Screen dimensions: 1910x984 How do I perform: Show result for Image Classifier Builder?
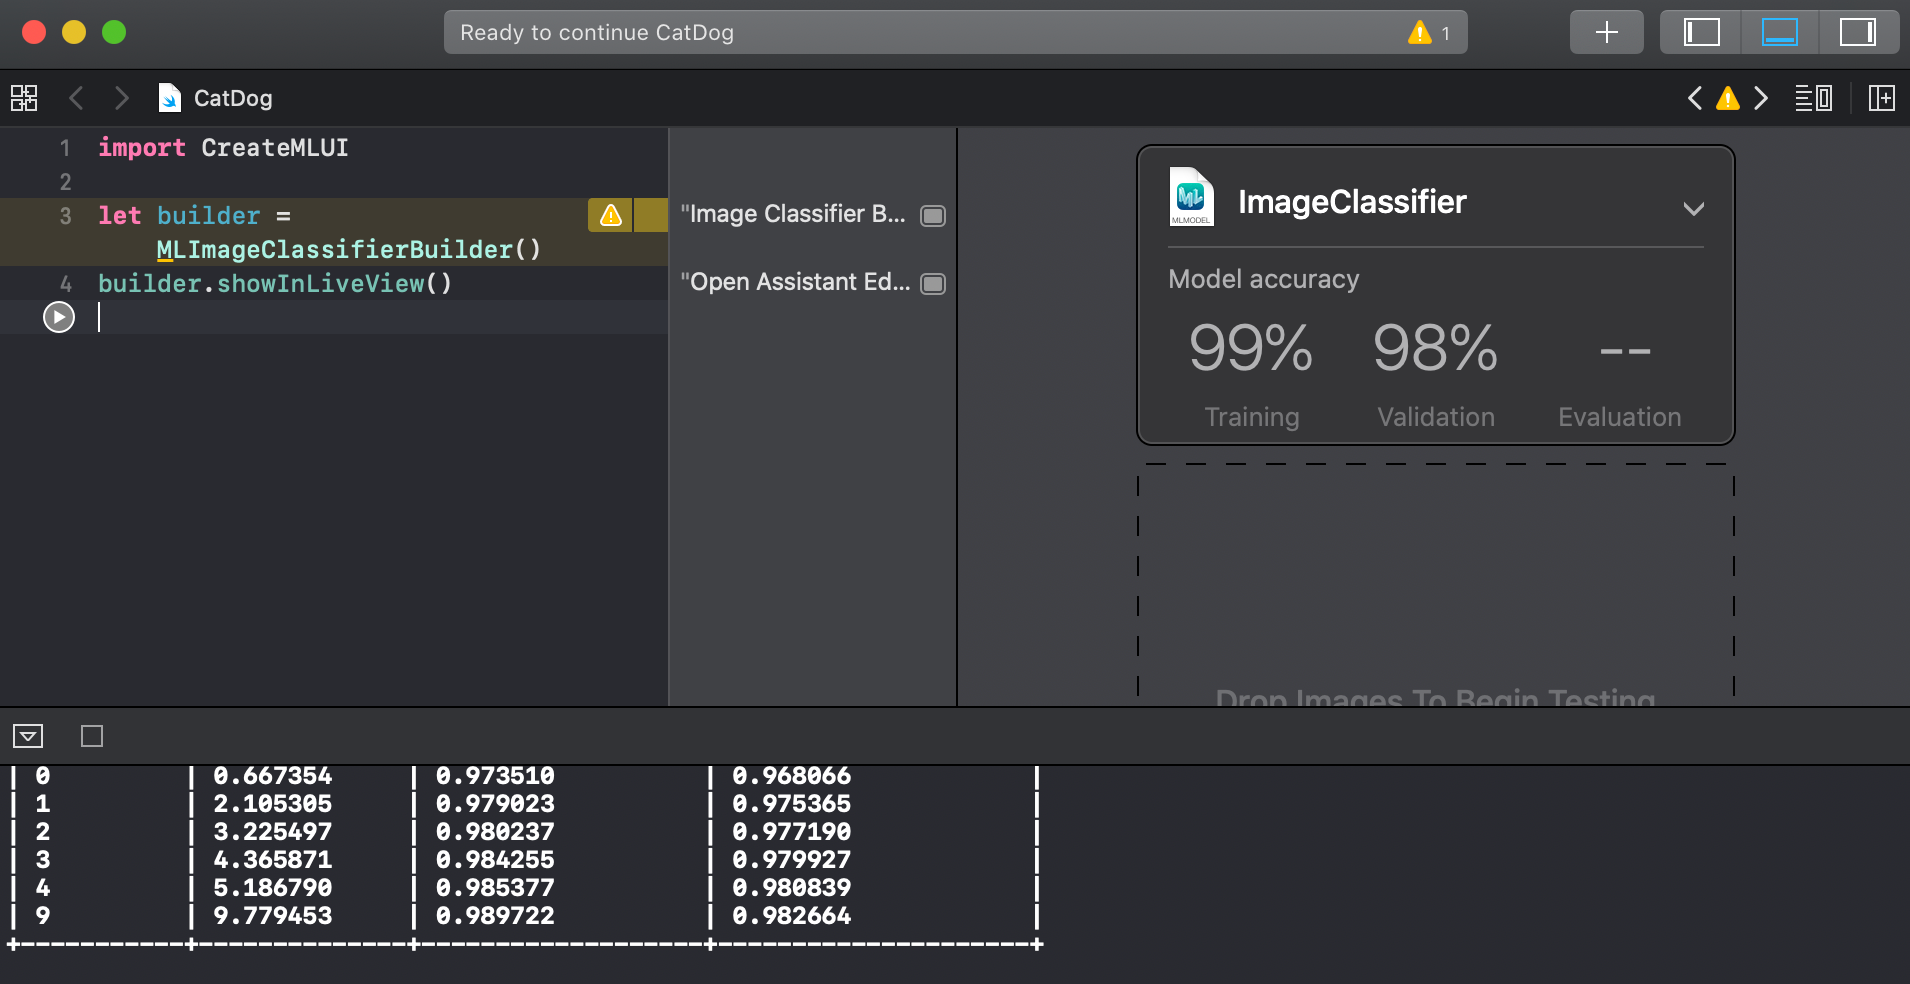[x=932, y=216]
